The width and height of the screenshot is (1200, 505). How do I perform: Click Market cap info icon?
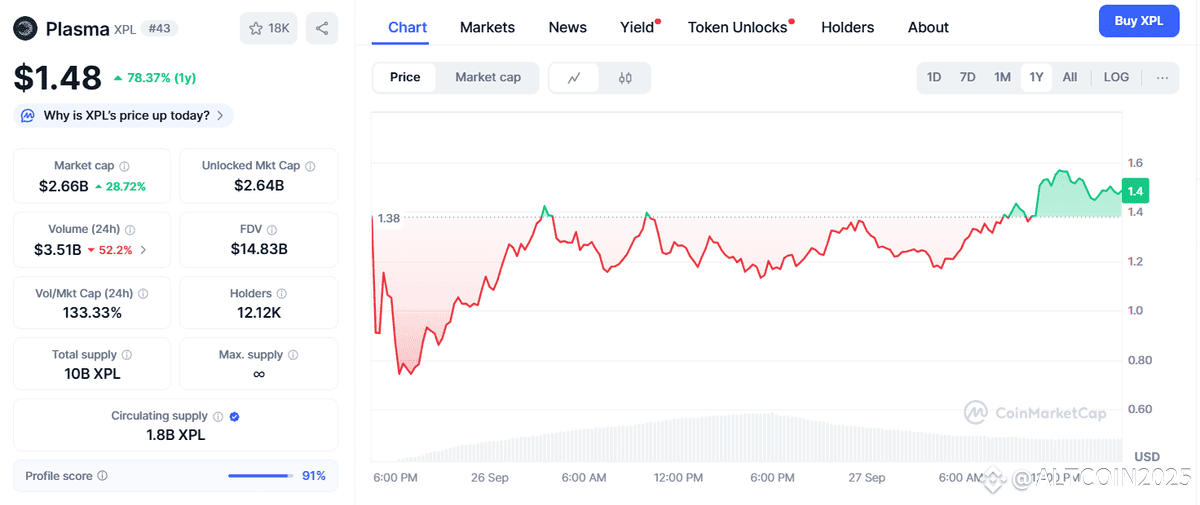point(124,166)
